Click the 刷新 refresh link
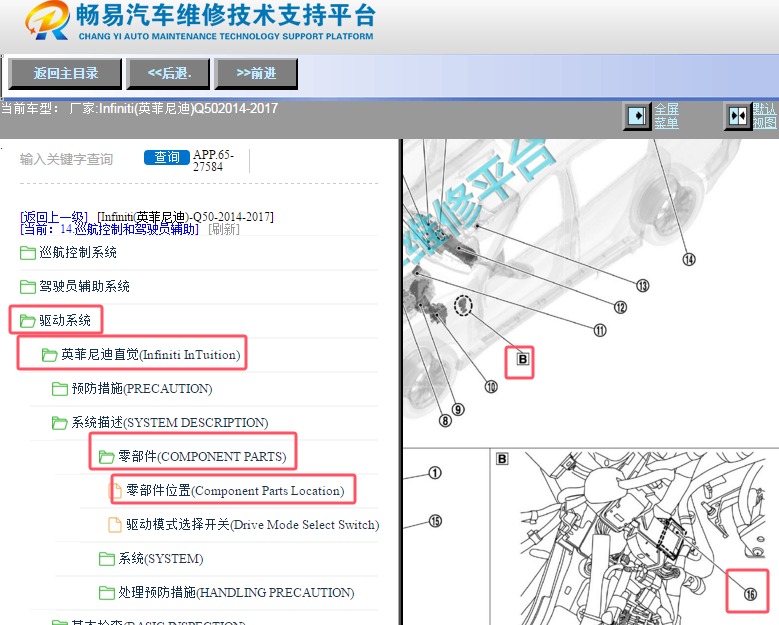Viewport: 779px width, 625px height. tap(224, 229)
